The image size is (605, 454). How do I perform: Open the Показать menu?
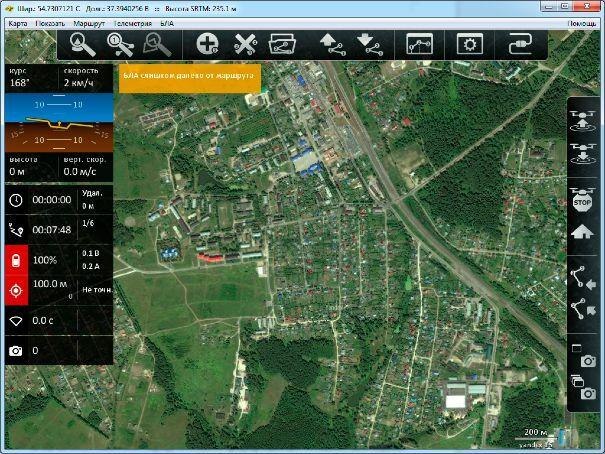(50, 24)
